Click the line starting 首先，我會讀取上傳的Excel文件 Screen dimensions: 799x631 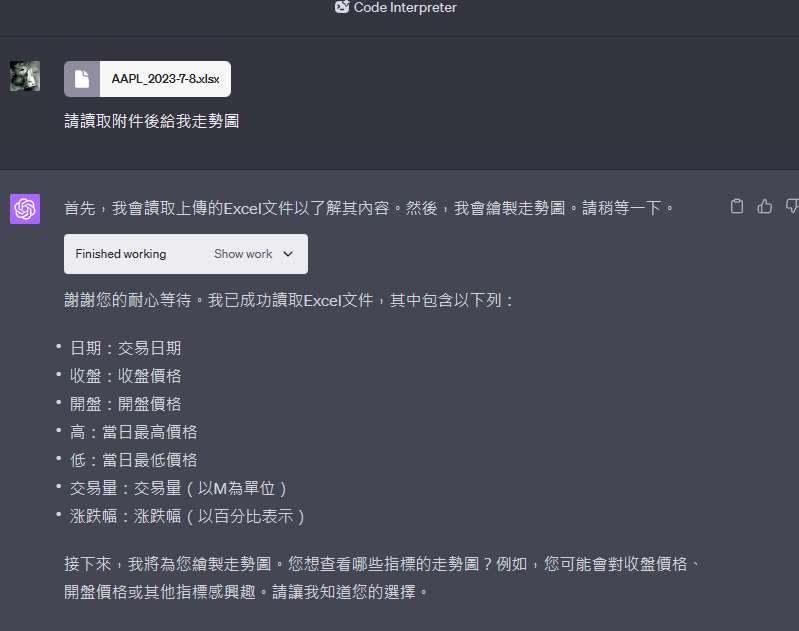tap(369, 208)
